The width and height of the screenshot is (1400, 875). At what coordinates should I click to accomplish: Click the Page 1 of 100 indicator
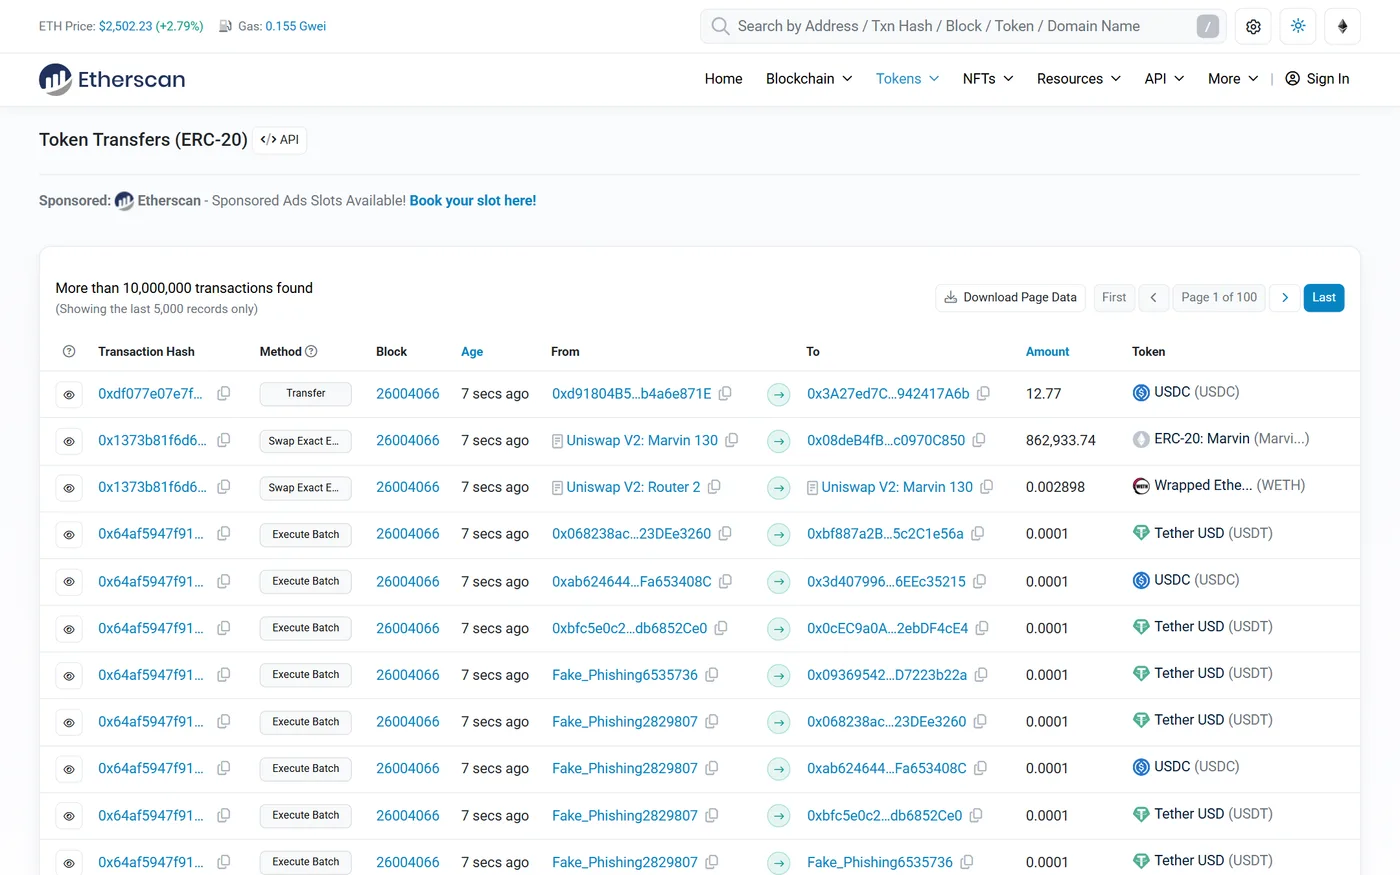[x=1219, y=298]
